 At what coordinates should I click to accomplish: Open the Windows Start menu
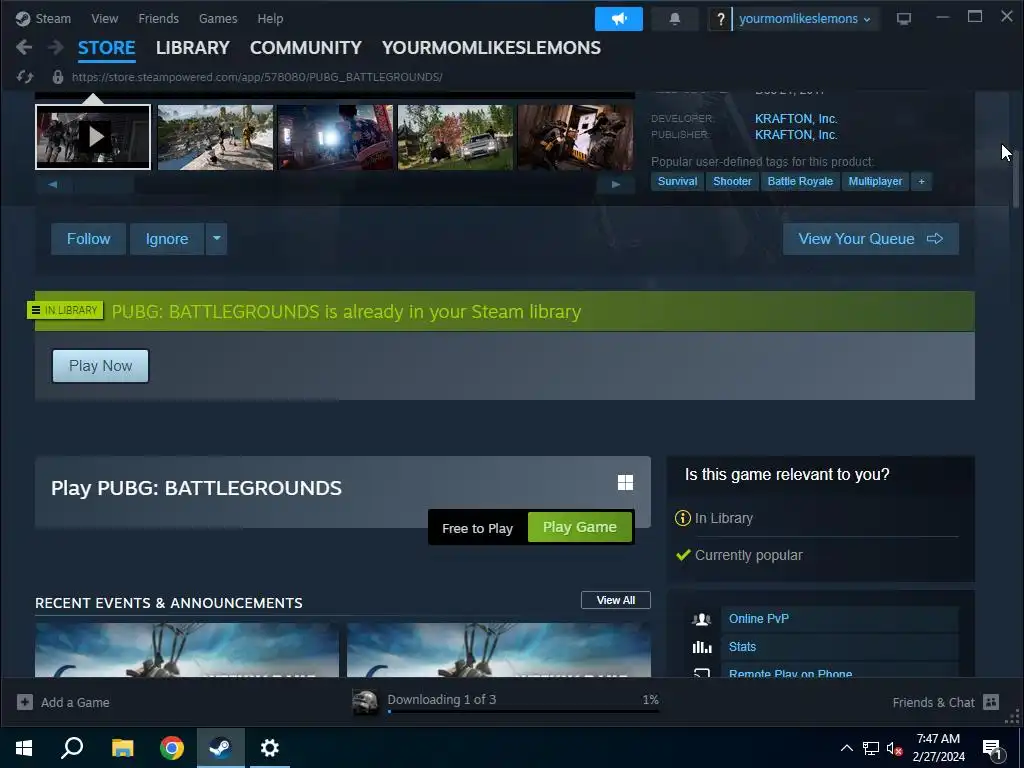click(x=24, y=748)
